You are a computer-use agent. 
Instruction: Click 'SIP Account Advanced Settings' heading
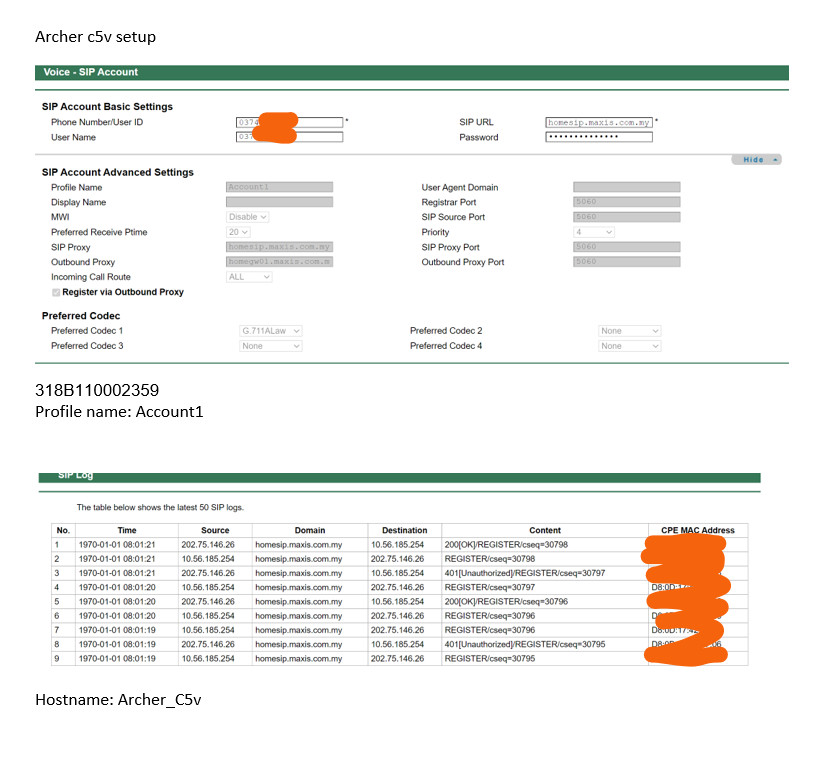[x=118, y=172]
